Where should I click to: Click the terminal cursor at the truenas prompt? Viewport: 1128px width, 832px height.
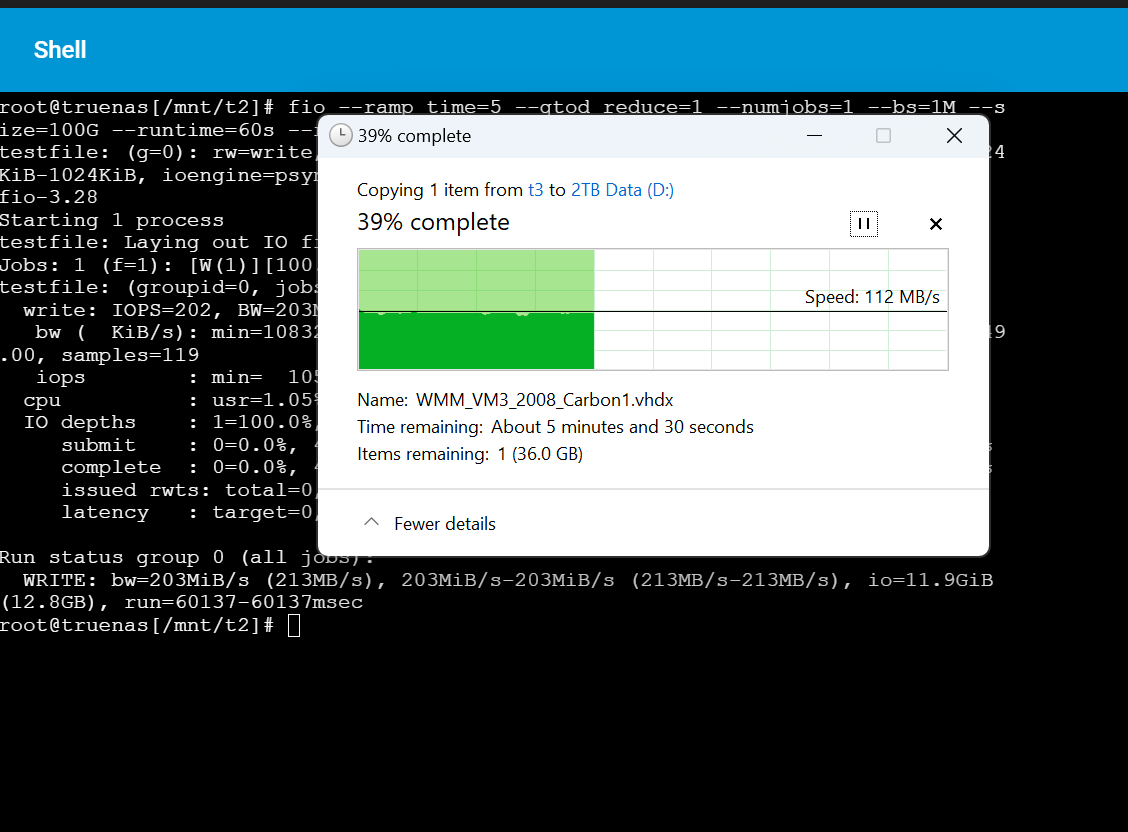[x=294, y=626]
